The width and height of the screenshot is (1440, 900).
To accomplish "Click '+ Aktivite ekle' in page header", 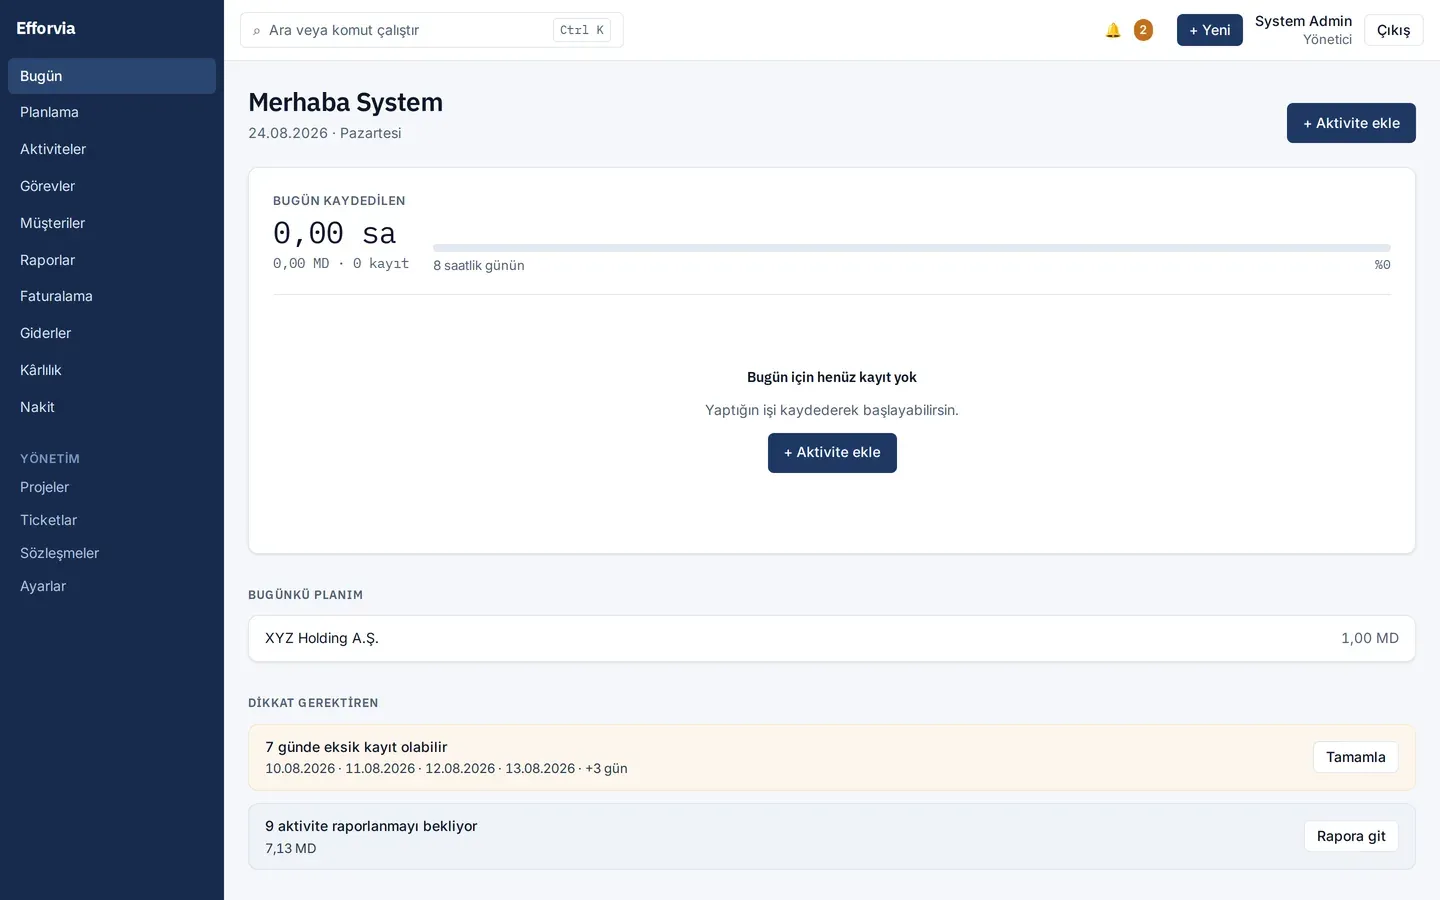I will (1351, 123).
